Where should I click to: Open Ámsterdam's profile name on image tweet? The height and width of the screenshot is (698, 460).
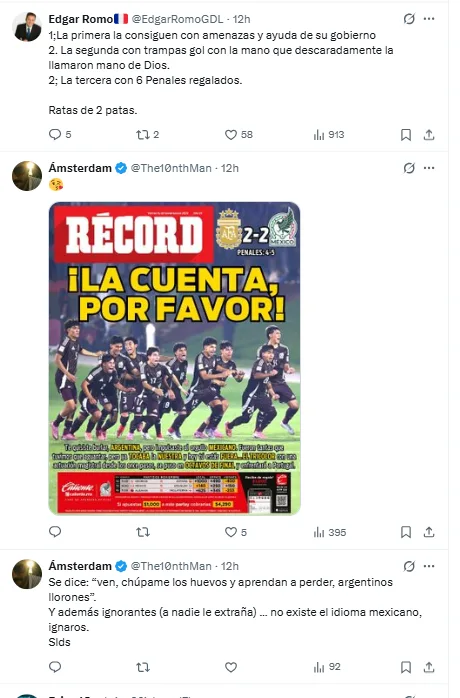tap(80, 168)
